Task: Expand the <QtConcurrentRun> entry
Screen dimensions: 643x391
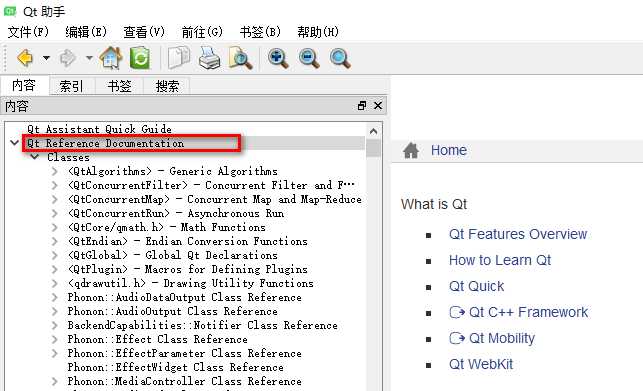Action: pyautogui.click(x=55, y=213)
